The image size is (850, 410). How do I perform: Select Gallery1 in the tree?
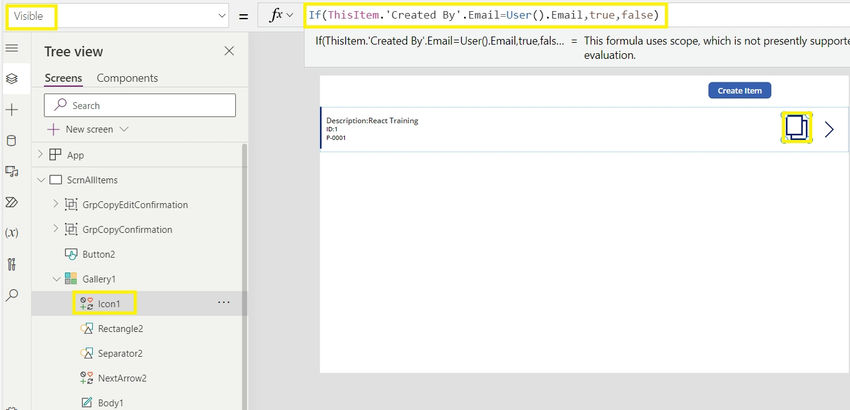99,279
